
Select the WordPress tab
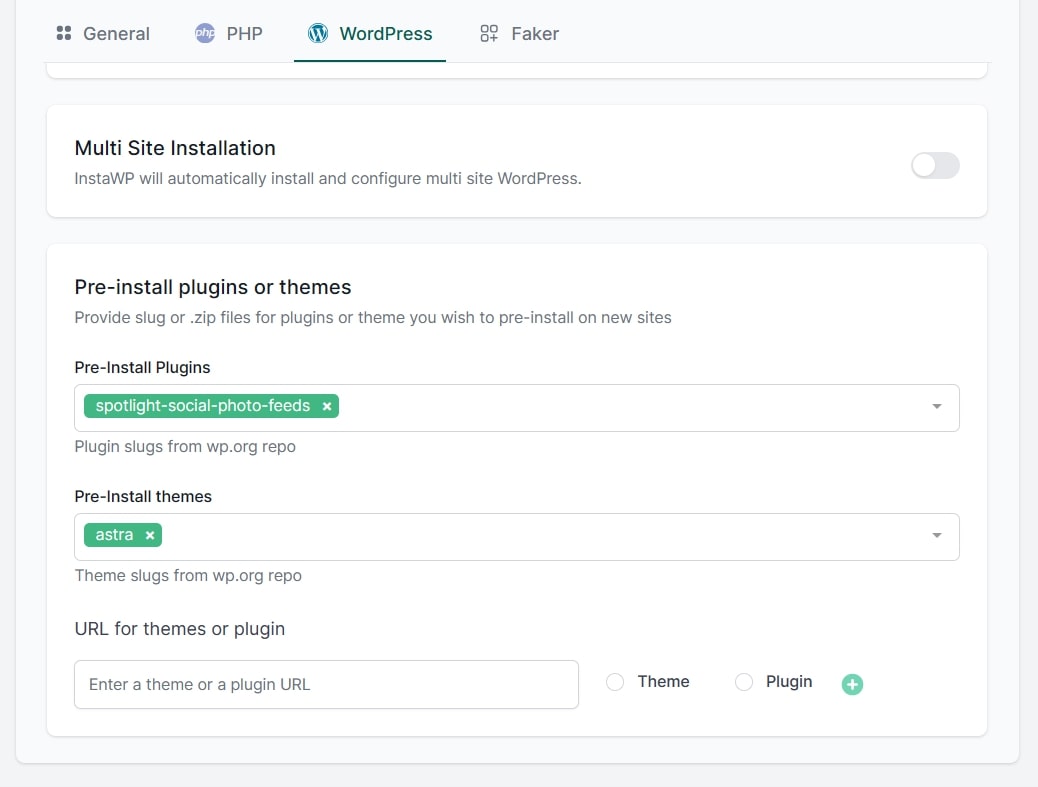(x=370, y=34)
